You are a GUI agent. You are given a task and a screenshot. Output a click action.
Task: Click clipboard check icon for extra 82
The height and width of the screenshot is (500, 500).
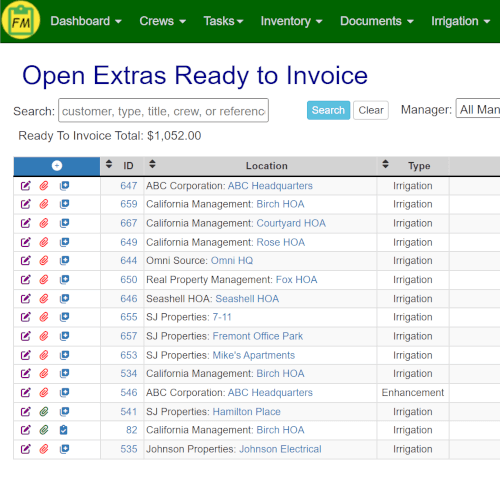point(64,430)
